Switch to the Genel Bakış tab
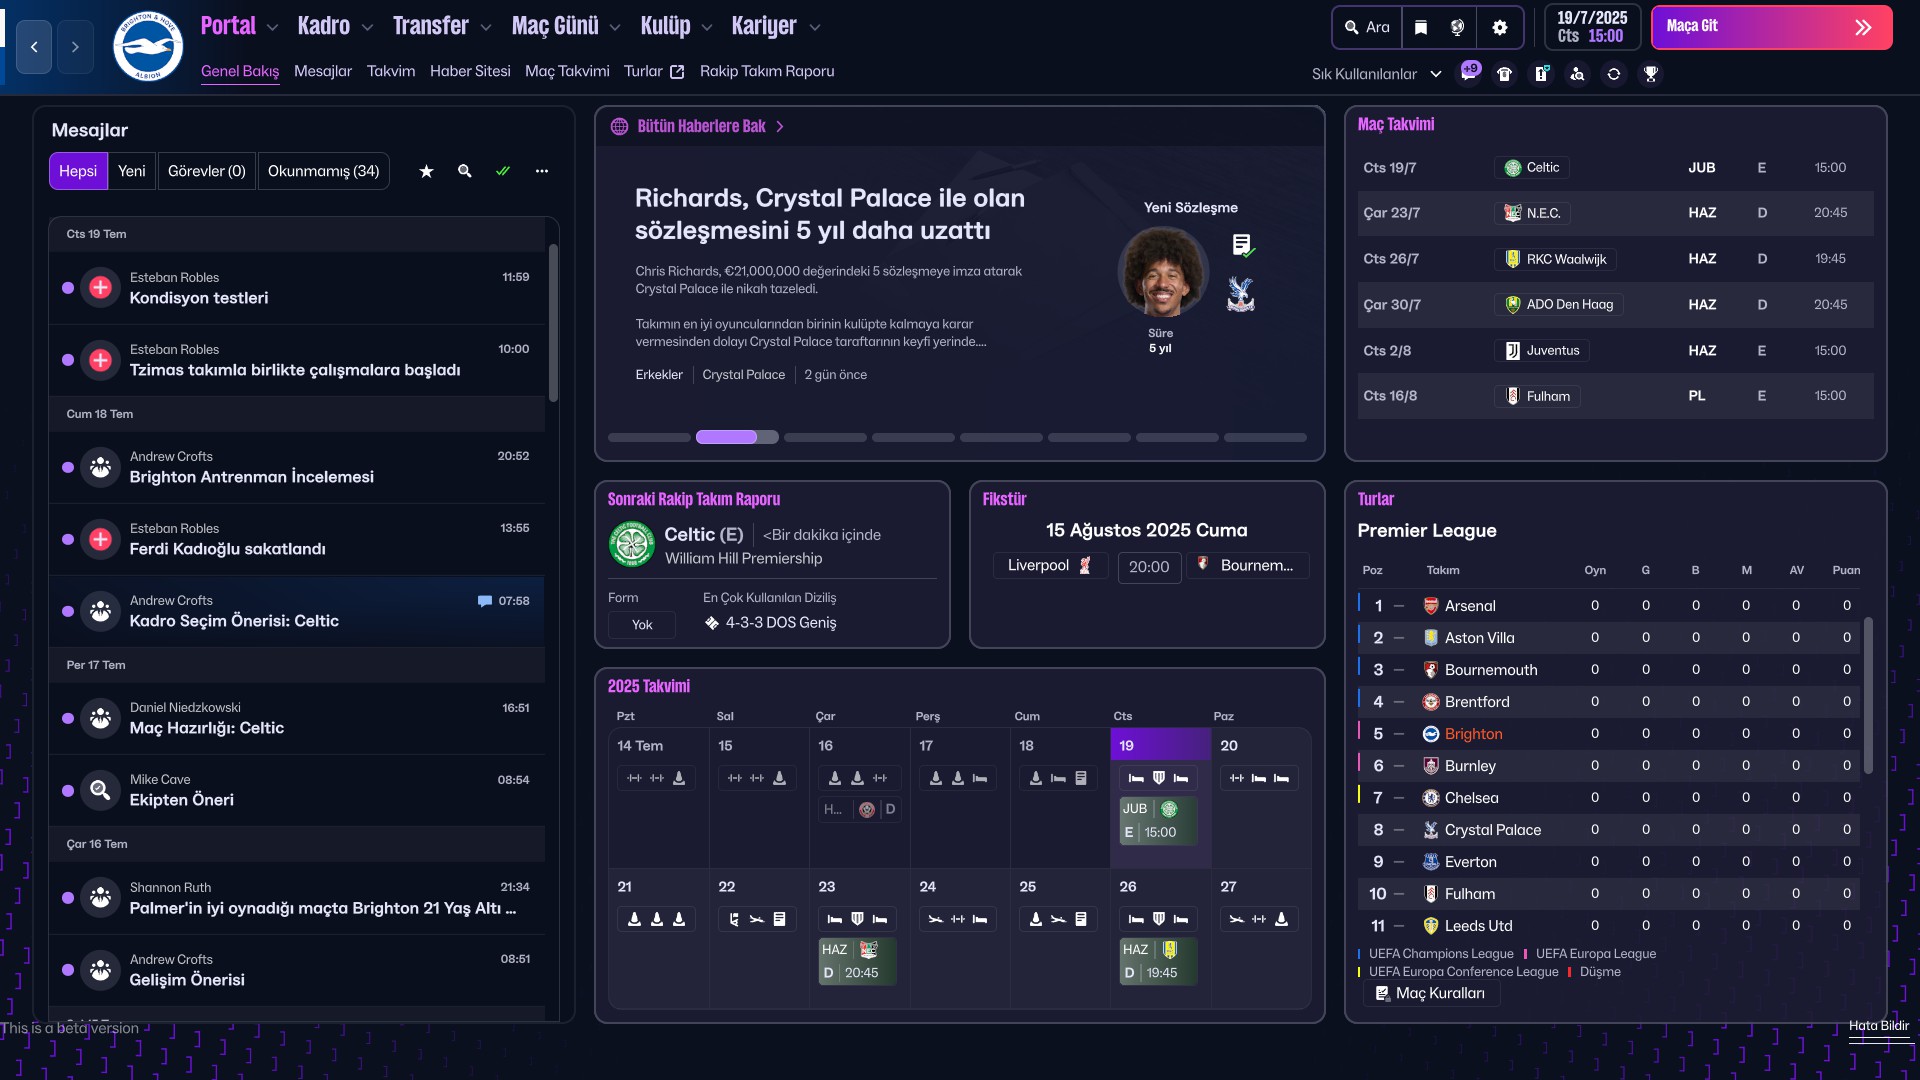This screenshot has height=1080, width=1920. (240, 71)
